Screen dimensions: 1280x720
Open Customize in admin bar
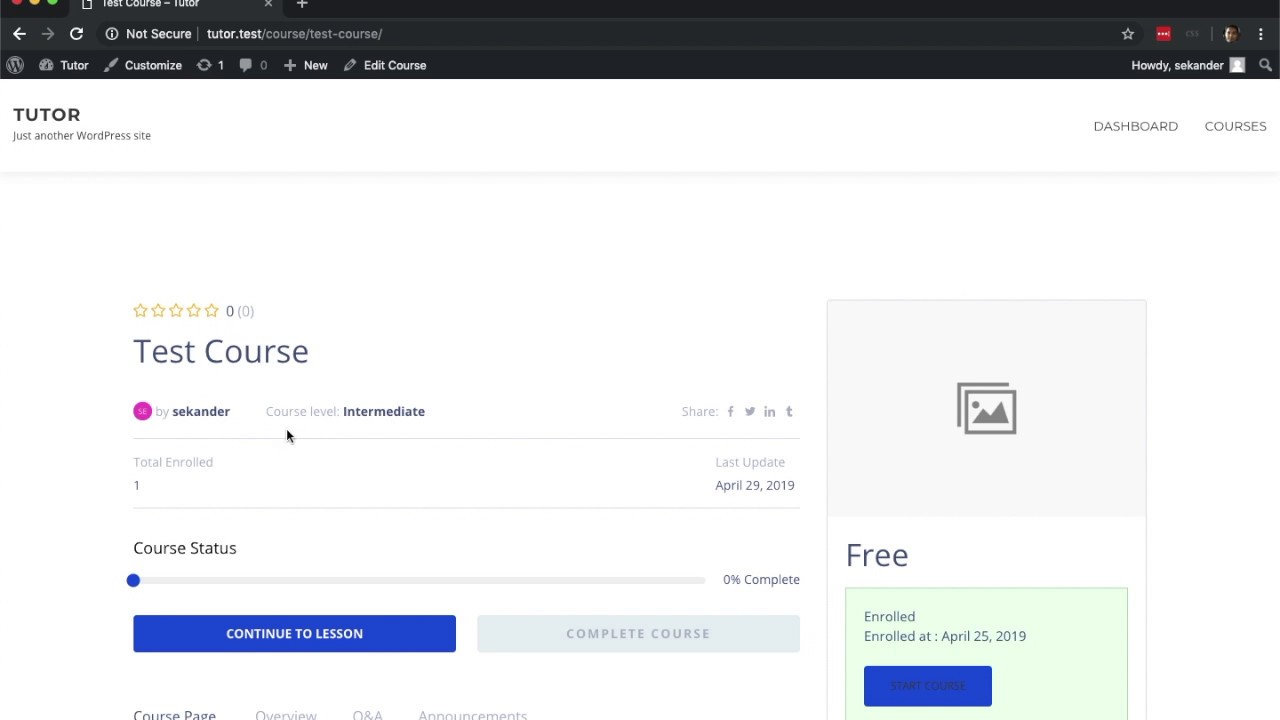coord(143,65)
